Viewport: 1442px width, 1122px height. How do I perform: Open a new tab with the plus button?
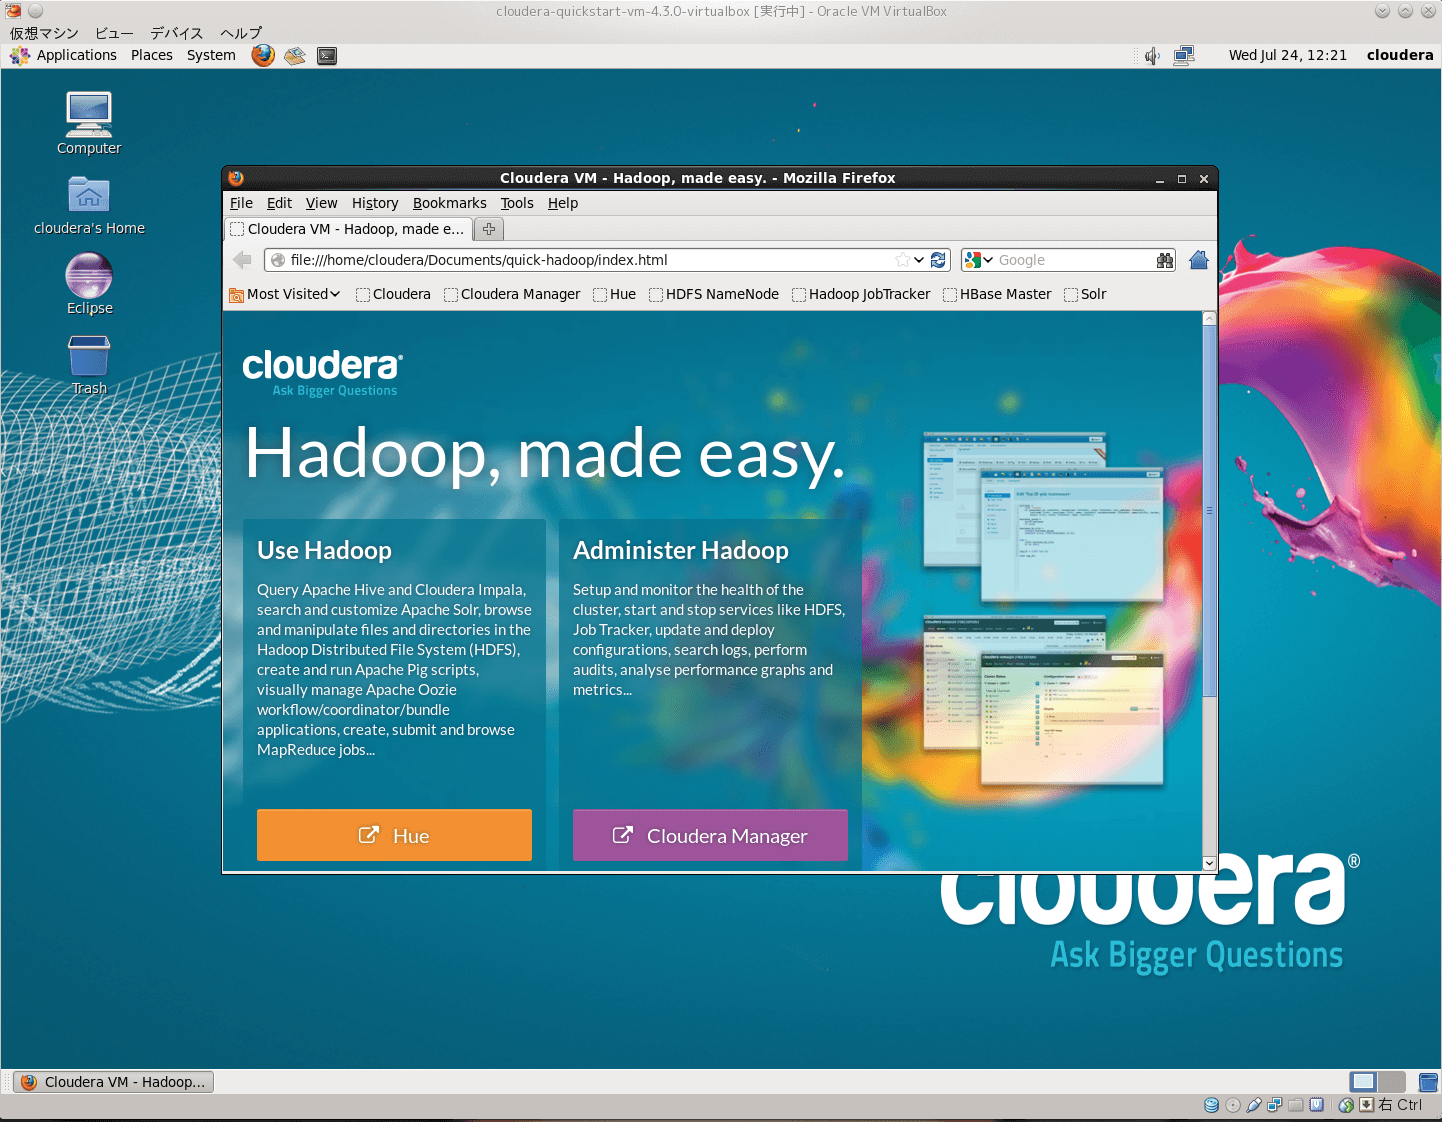coord(489,229)
